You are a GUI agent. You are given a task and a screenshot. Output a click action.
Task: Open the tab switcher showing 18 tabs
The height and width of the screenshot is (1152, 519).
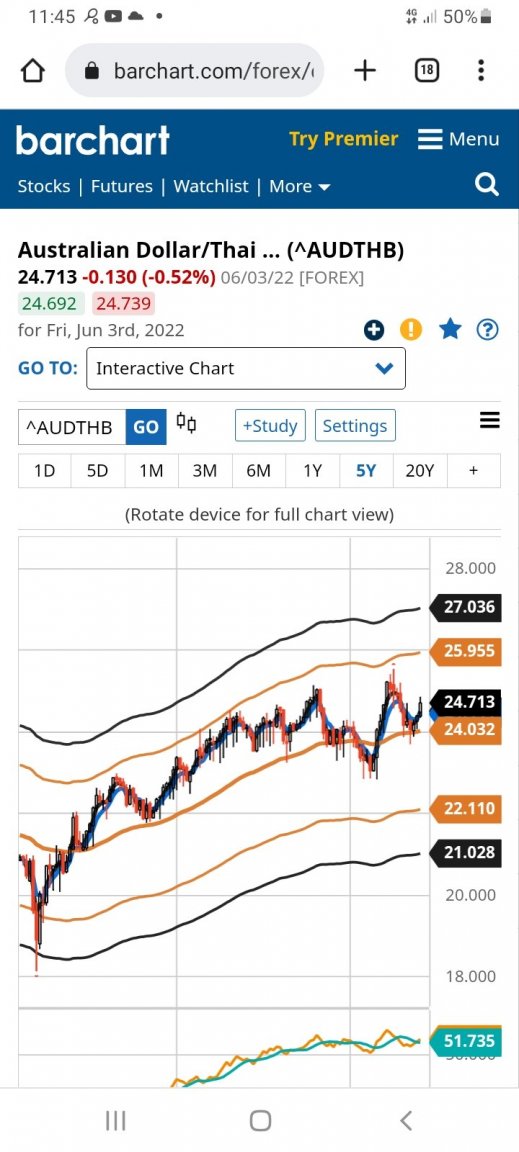427,71
